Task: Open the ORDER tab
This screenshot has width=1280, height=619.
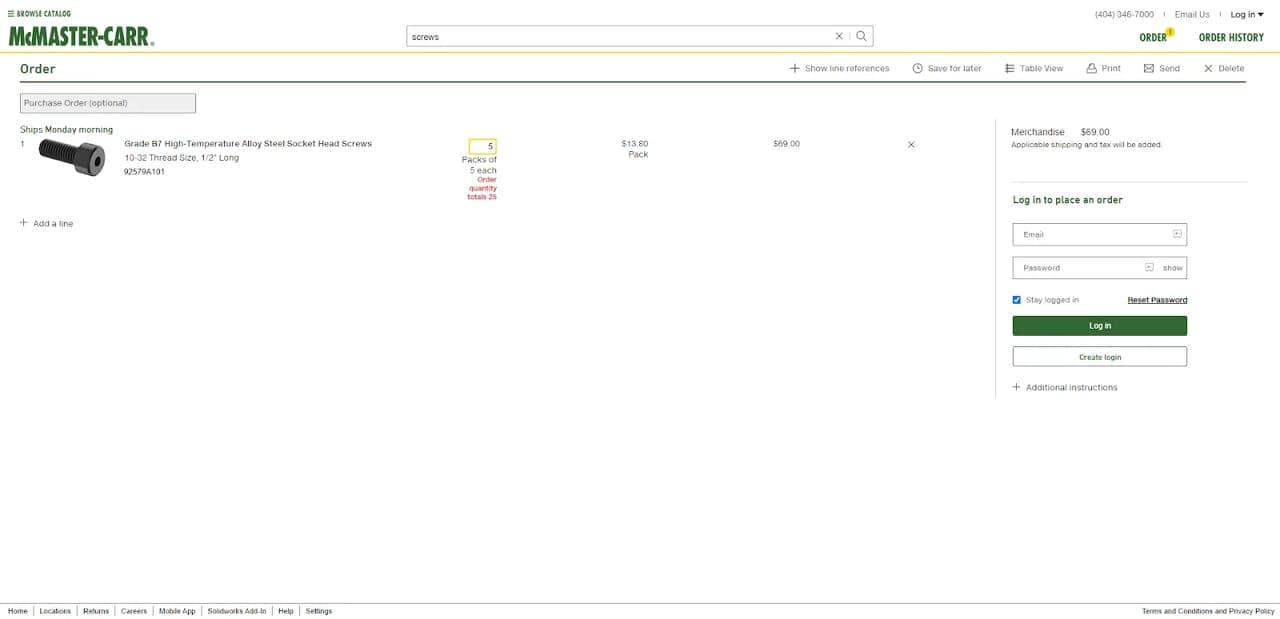Action: [1154, 37]
